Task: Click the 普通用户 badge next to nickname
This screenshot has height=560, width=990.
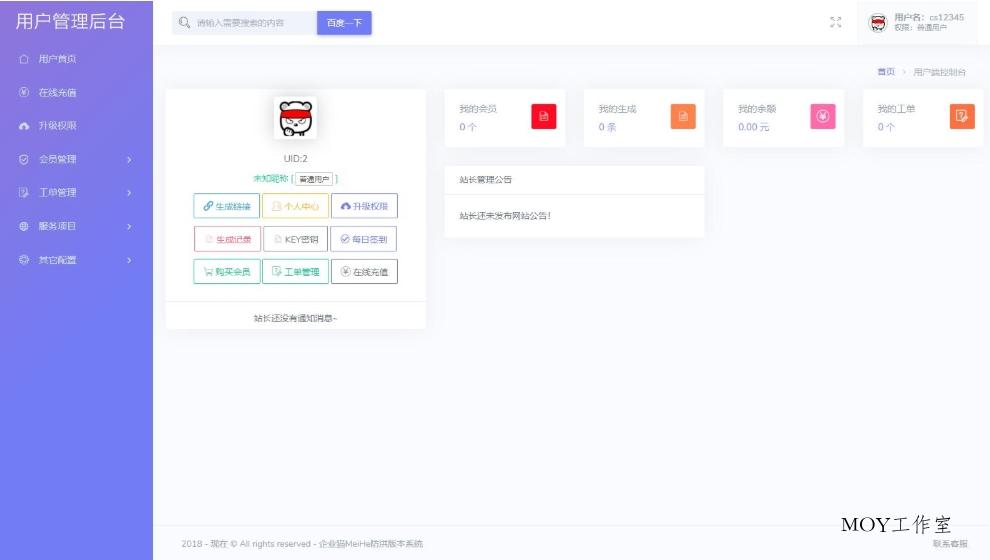Action: (314, 179)
